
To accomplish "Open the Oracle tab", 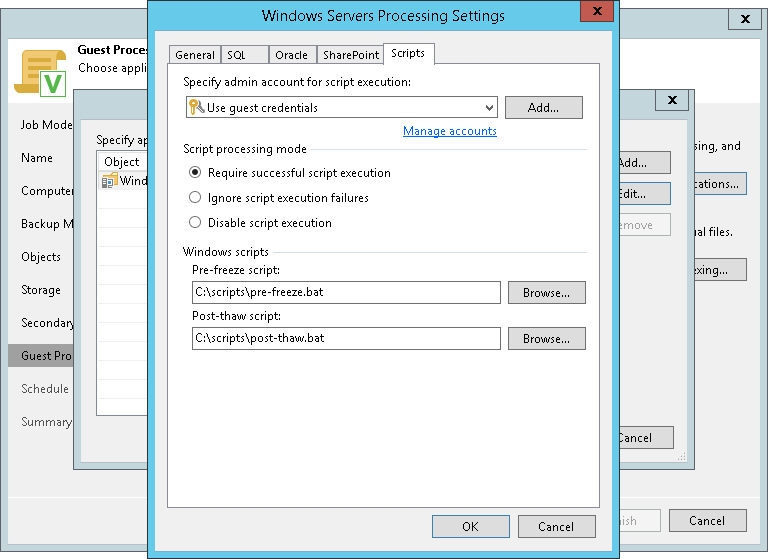I will click(292, 55).
